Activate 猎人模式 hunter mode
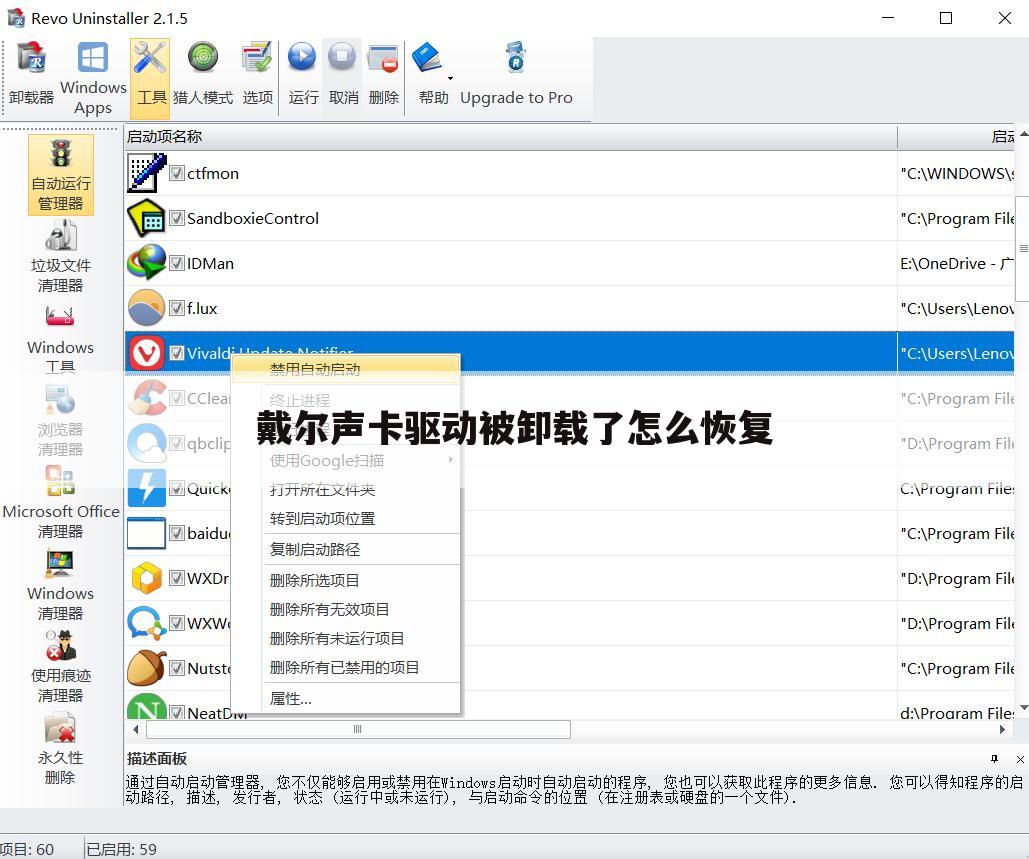Viewport: 1029px width, 859px height. [x=203, y=73]
